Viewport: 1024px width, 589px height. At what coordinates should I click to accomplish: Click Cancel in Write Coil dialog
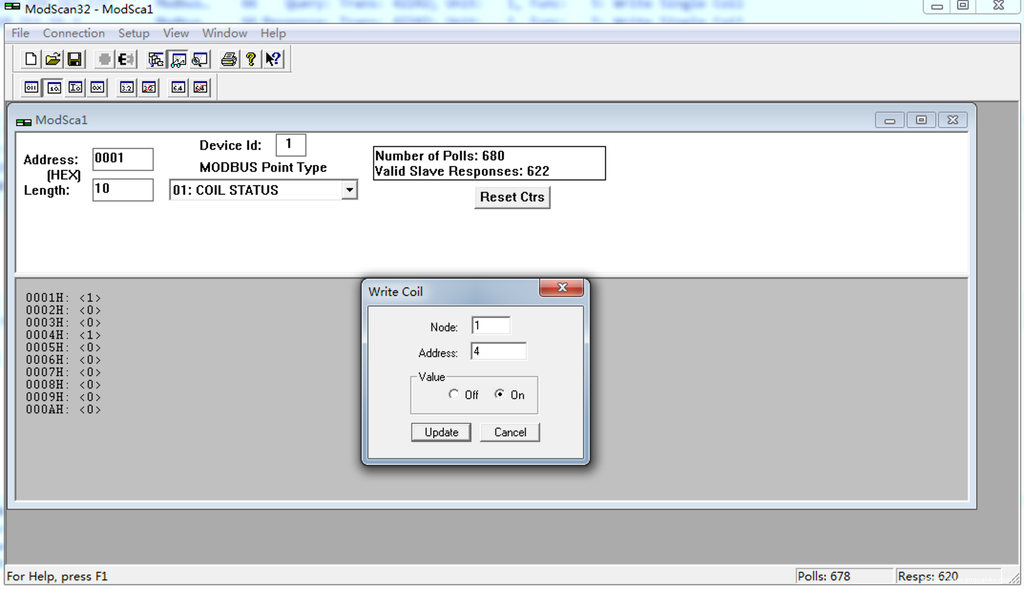[x=510, y=432]
